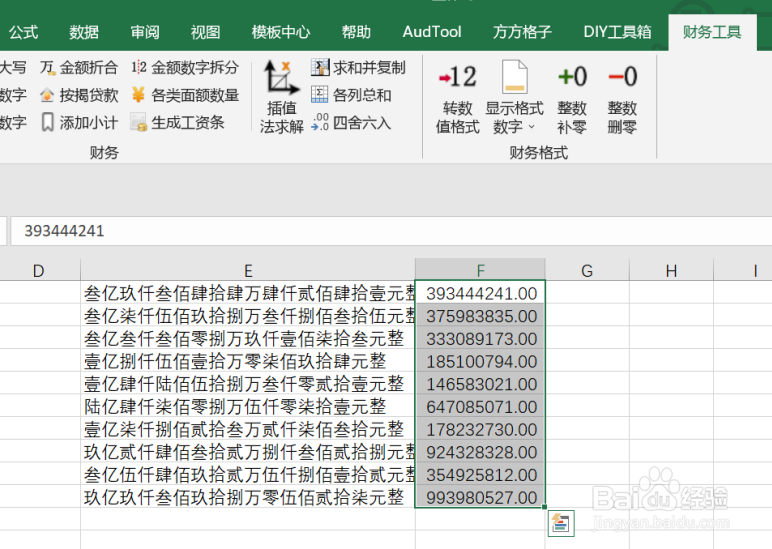Screen dimensions: 772x549
Task: Select cell containing 185100794.00
Action: coord(481,361)
